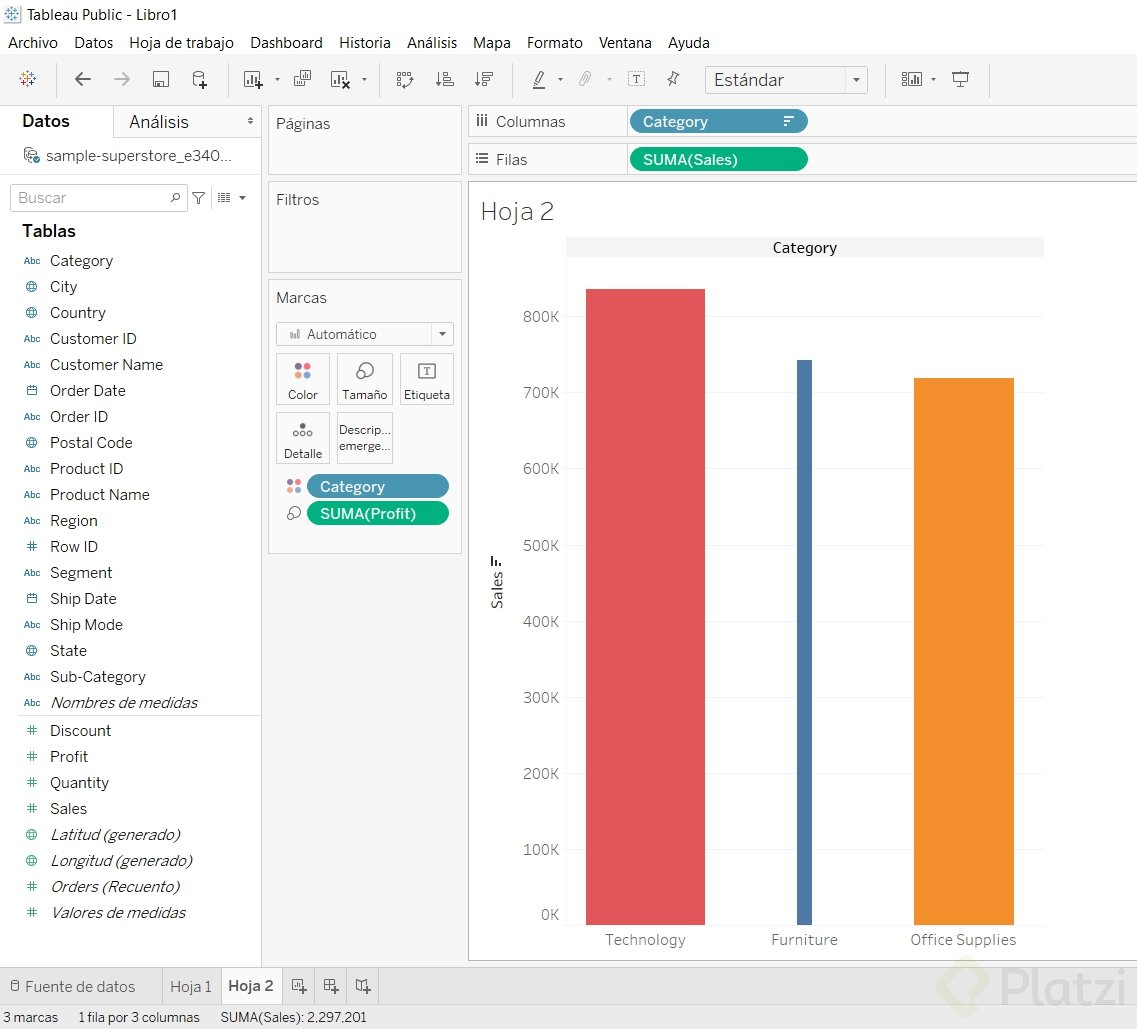Click the Buscar search field
This screenshot has height=1029, width=1137.
[99, 197]
